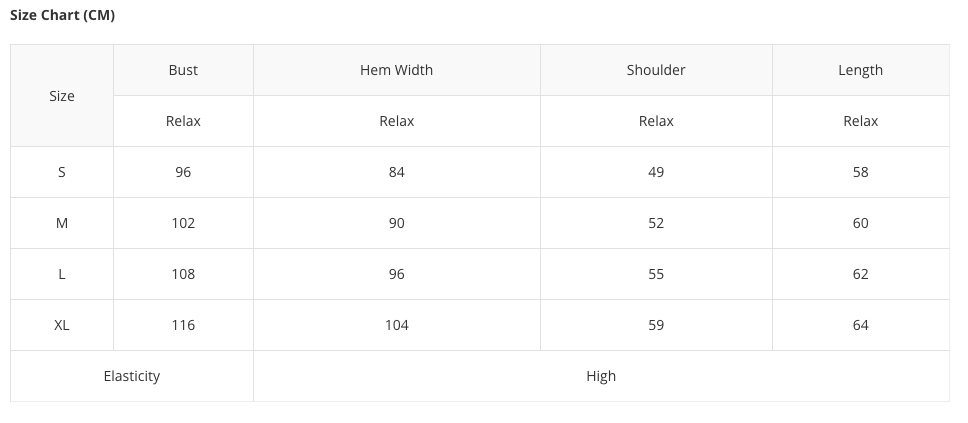968x423 pixels.
Task: Click the XL size row label
Action: point(62,325)
